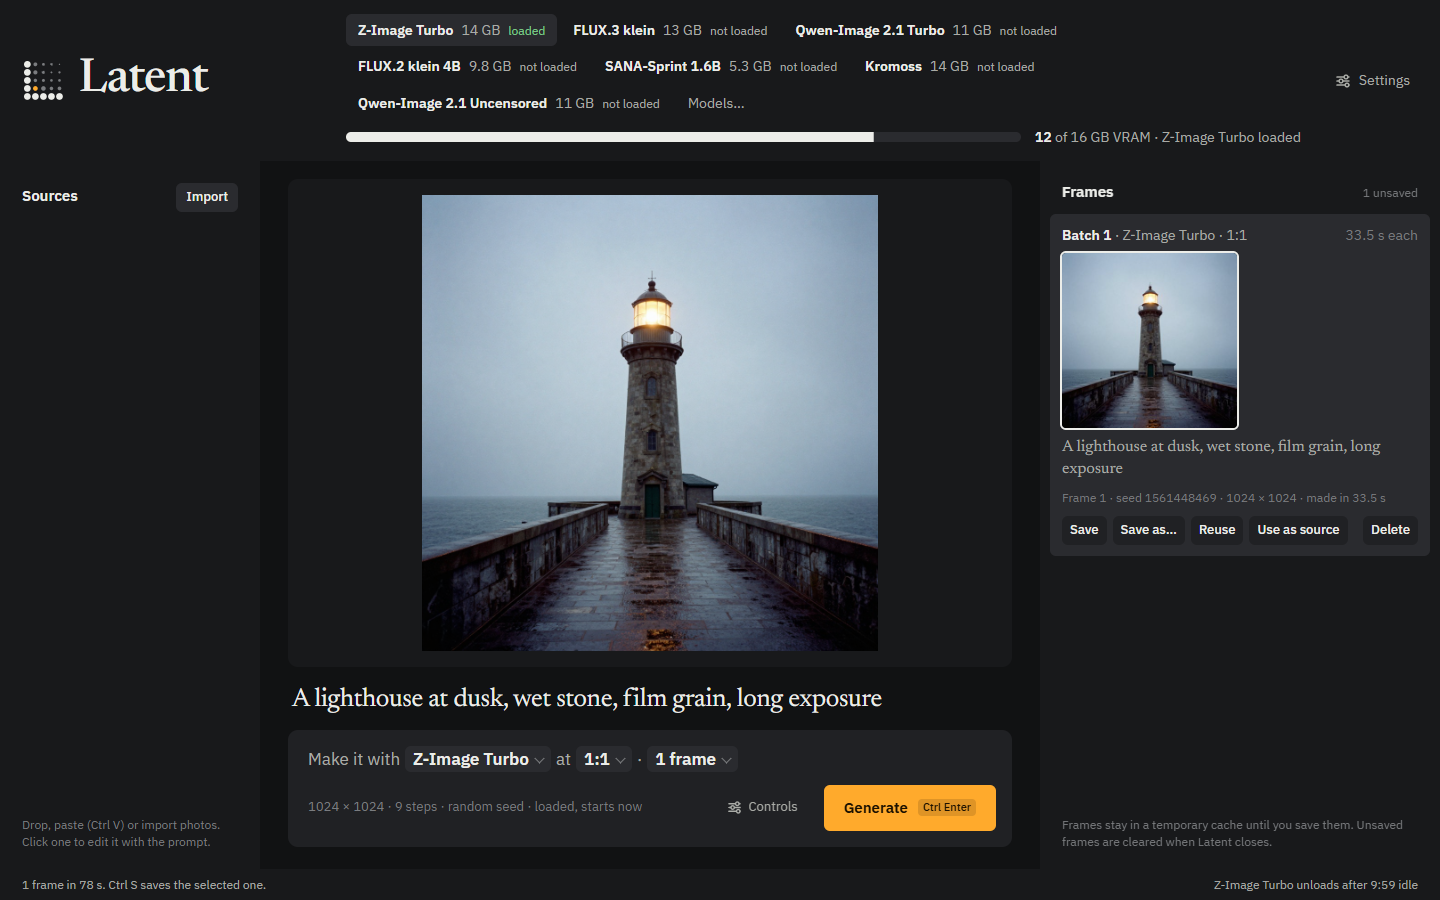Image resolution: width=1440 pixels, height=900 pixels.
Task: Click the 'Batch 1 · Z-Image Turbo · 1:1' header
Action: pos(1154,235)
